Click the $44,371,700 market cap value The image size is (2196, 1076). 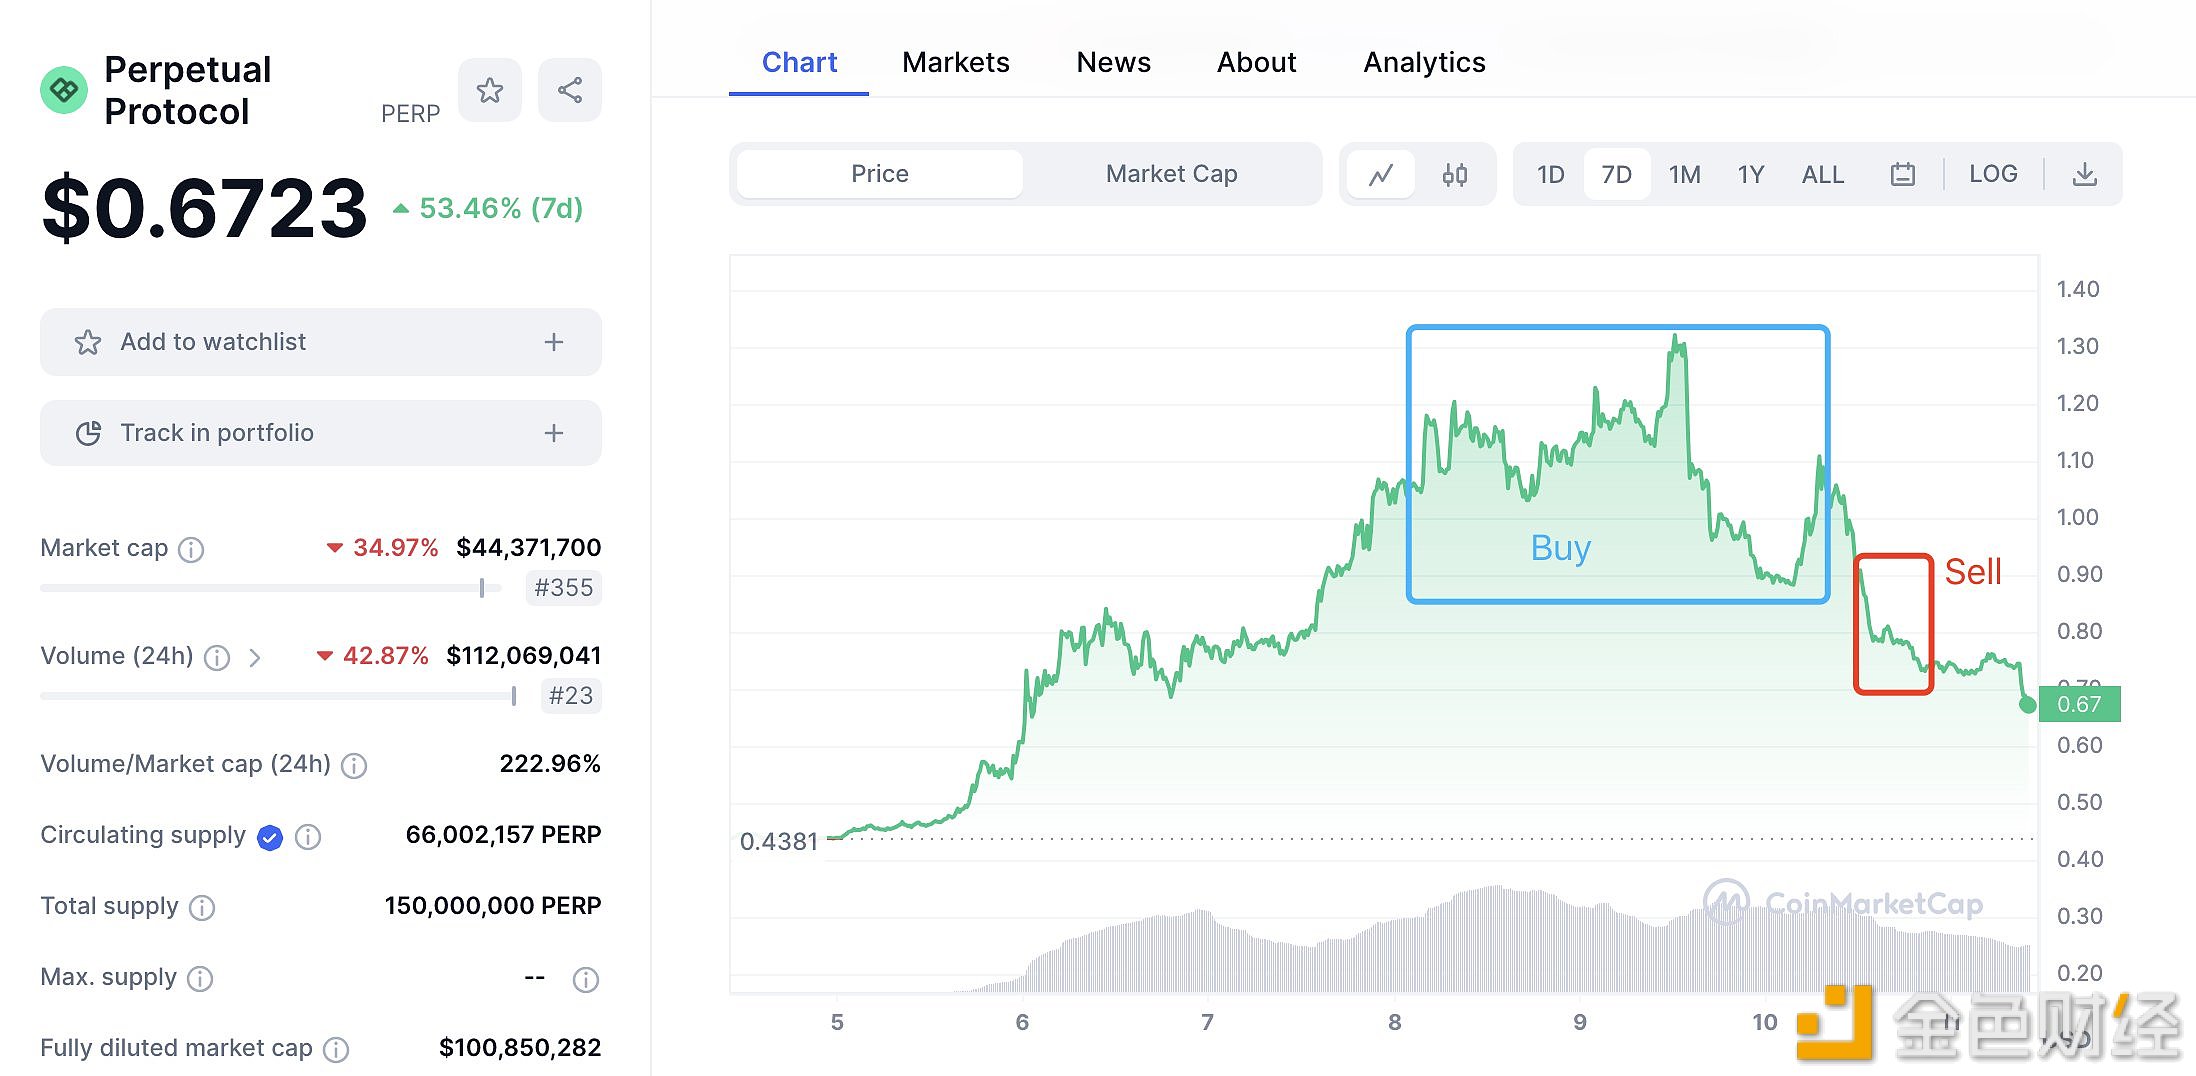[529, 548]
